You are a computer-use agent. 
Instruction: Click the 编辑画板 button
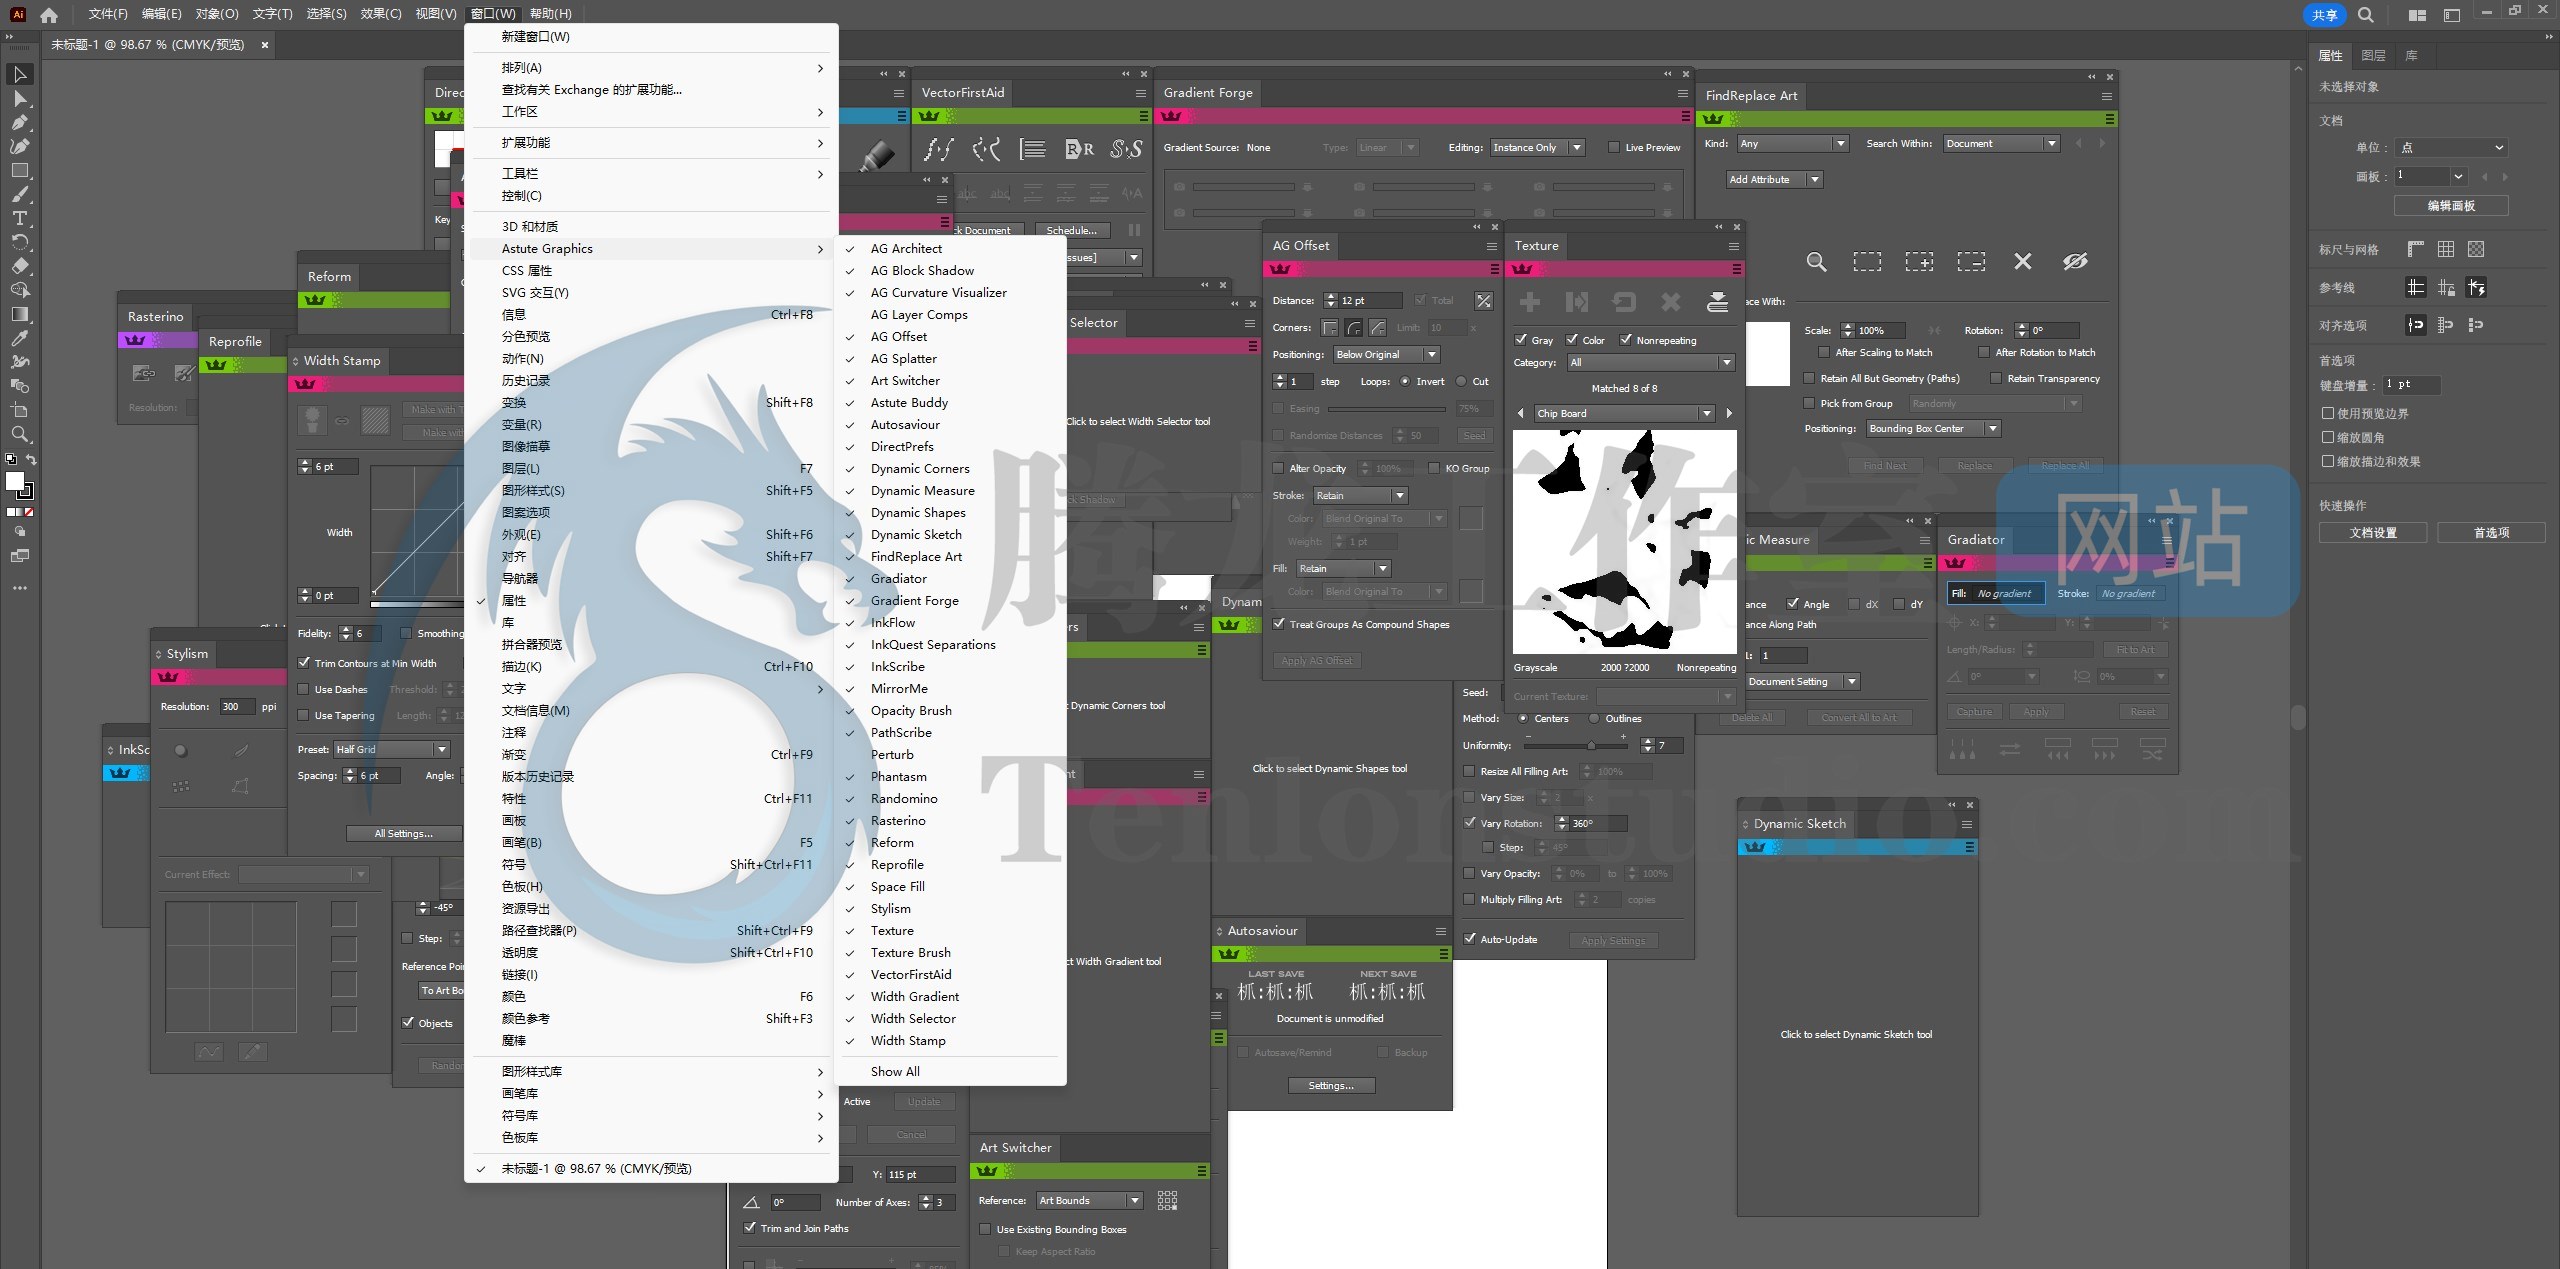point(2451,206)
